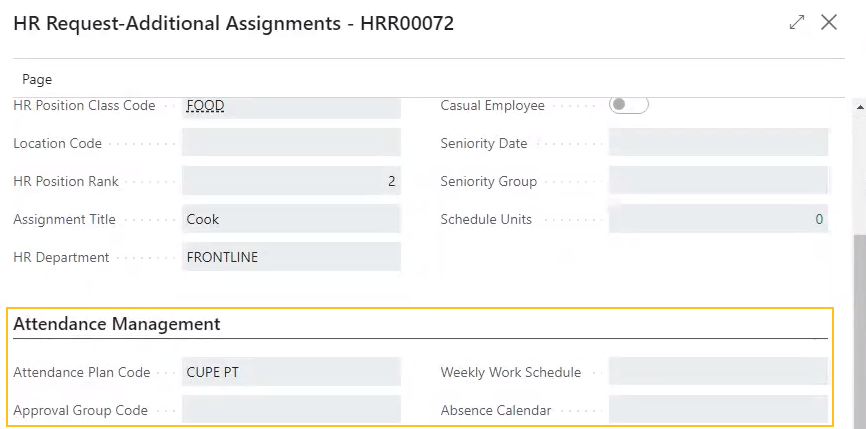Screen dimensions: 866x429
Task: Click the Attendance Plan Code field
Action: coord(291,372)
